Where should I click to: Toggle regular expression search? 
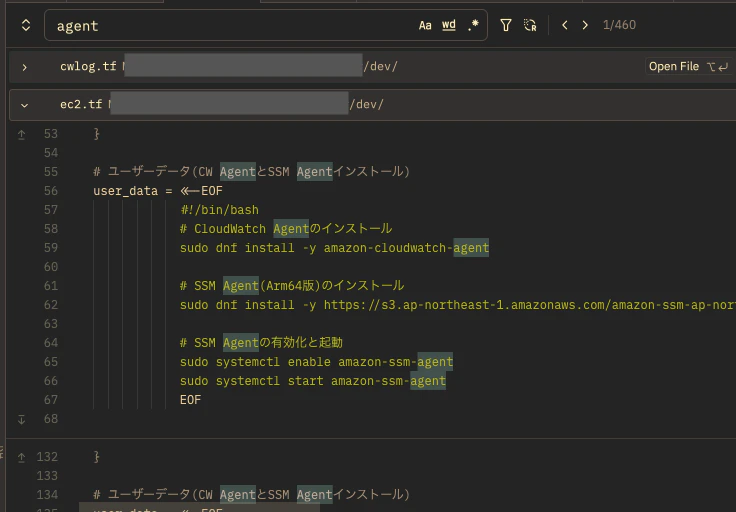click(473, 25)
